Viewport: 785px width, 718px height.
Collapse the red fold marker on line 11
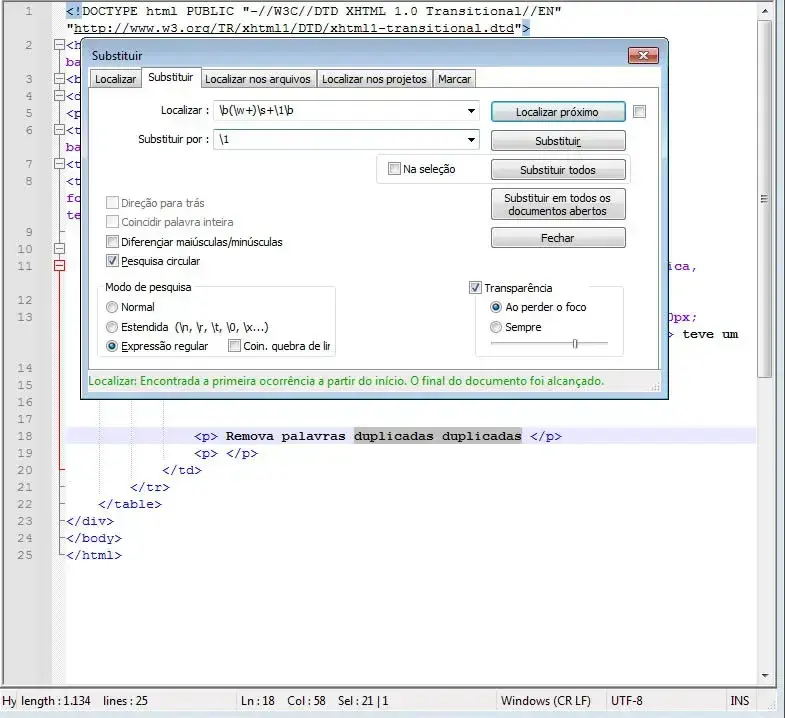(x=59, y=266)
